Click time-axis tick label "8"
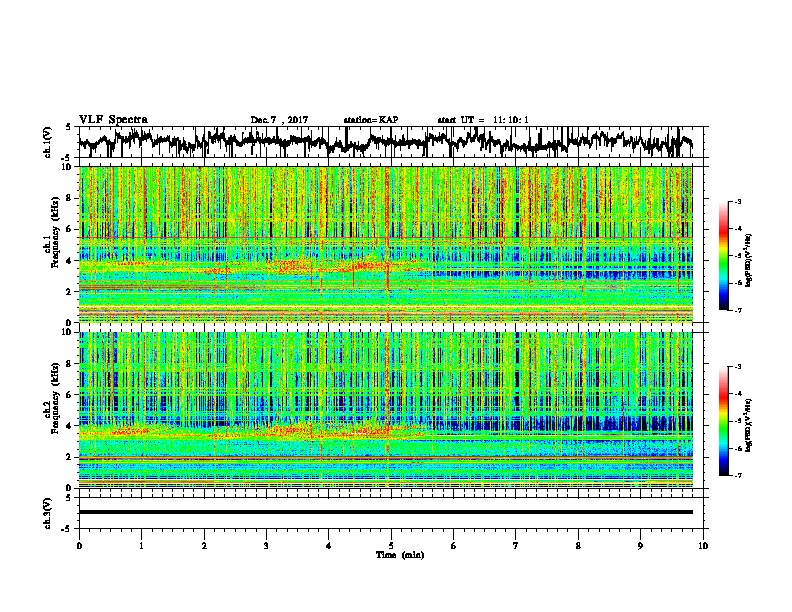The width and height of the screenshot is (792, 612). click(x=578, y=546)
